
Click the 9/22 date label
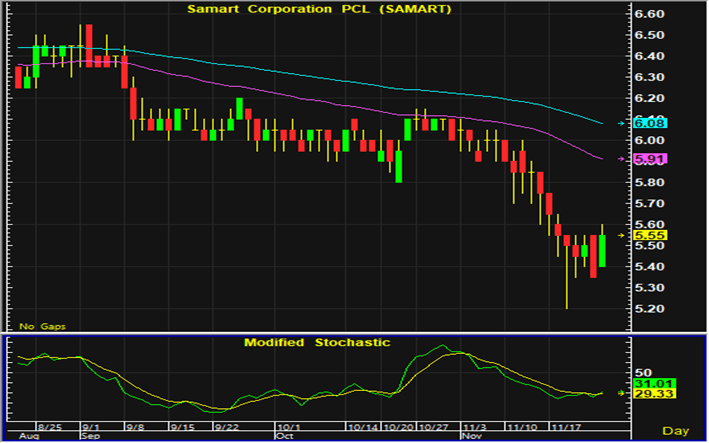227,427
